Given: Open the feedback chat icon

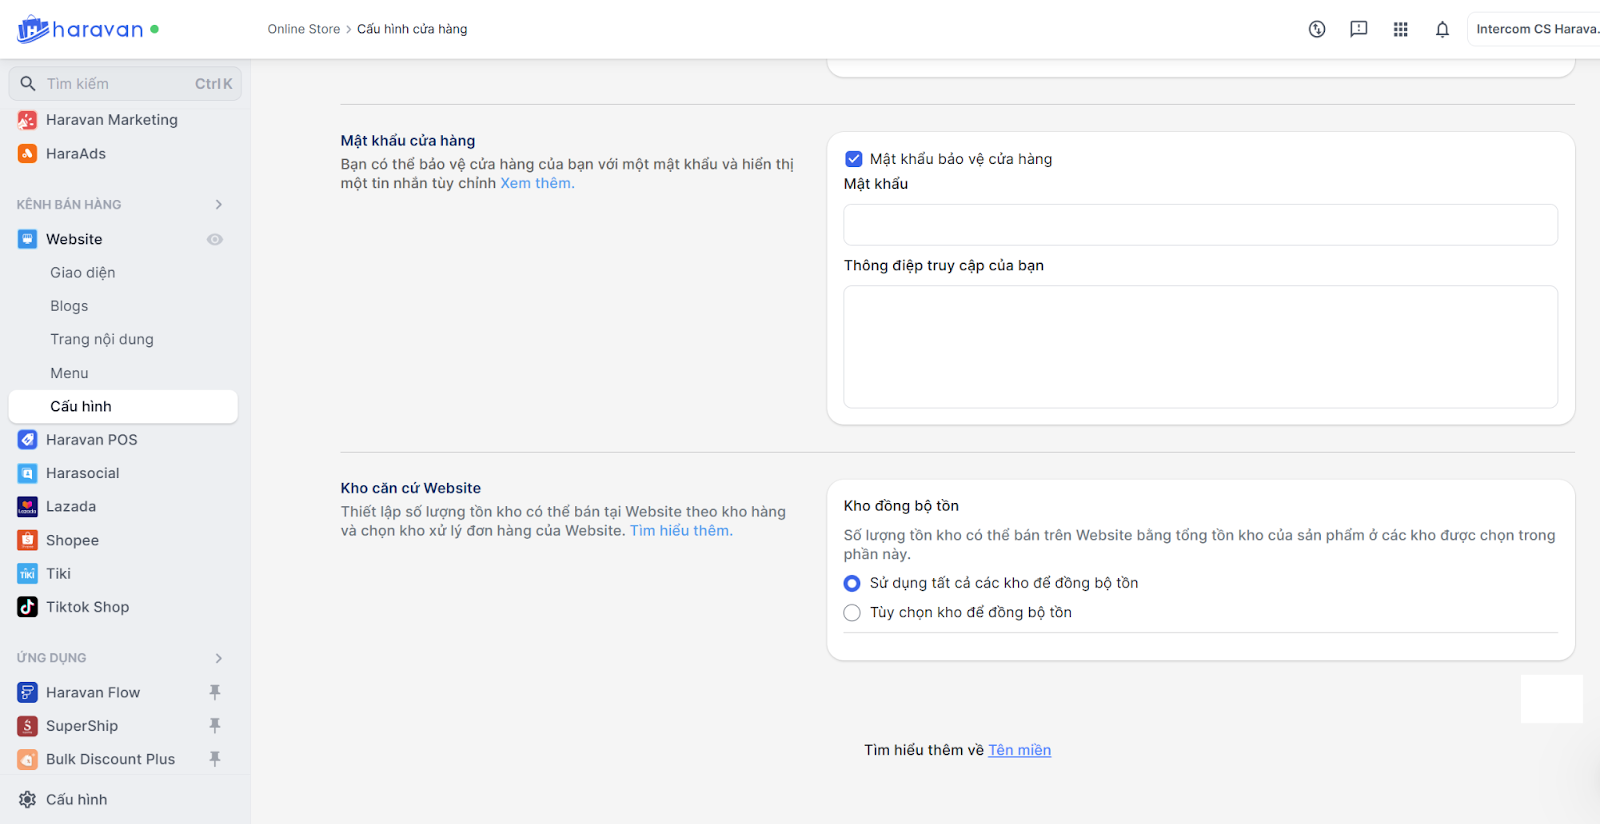Looking at the screenshot, I should pos(1358,29).
